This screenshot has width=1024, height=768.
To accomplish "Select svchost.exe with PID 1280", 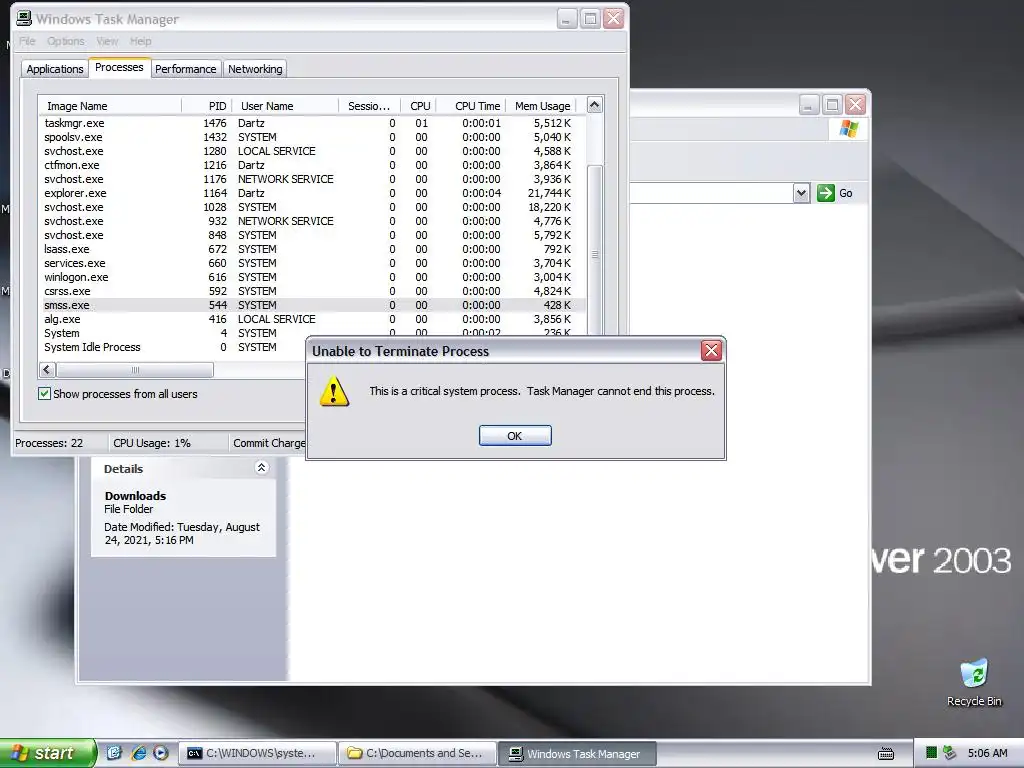I will (x=311, y=151).
